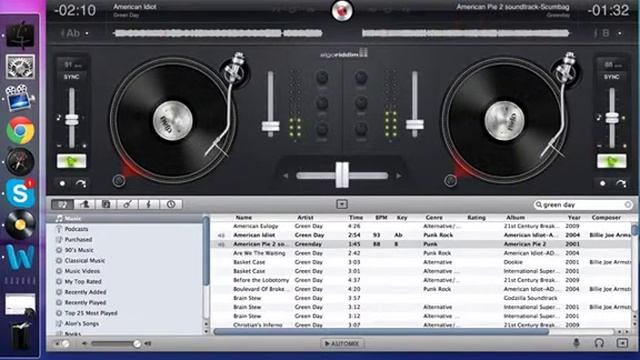Click the crossfader left arrow
Image resolution: width=640 pixels, height=360 pixels.
pyautogui.click(x=285, y=176)
